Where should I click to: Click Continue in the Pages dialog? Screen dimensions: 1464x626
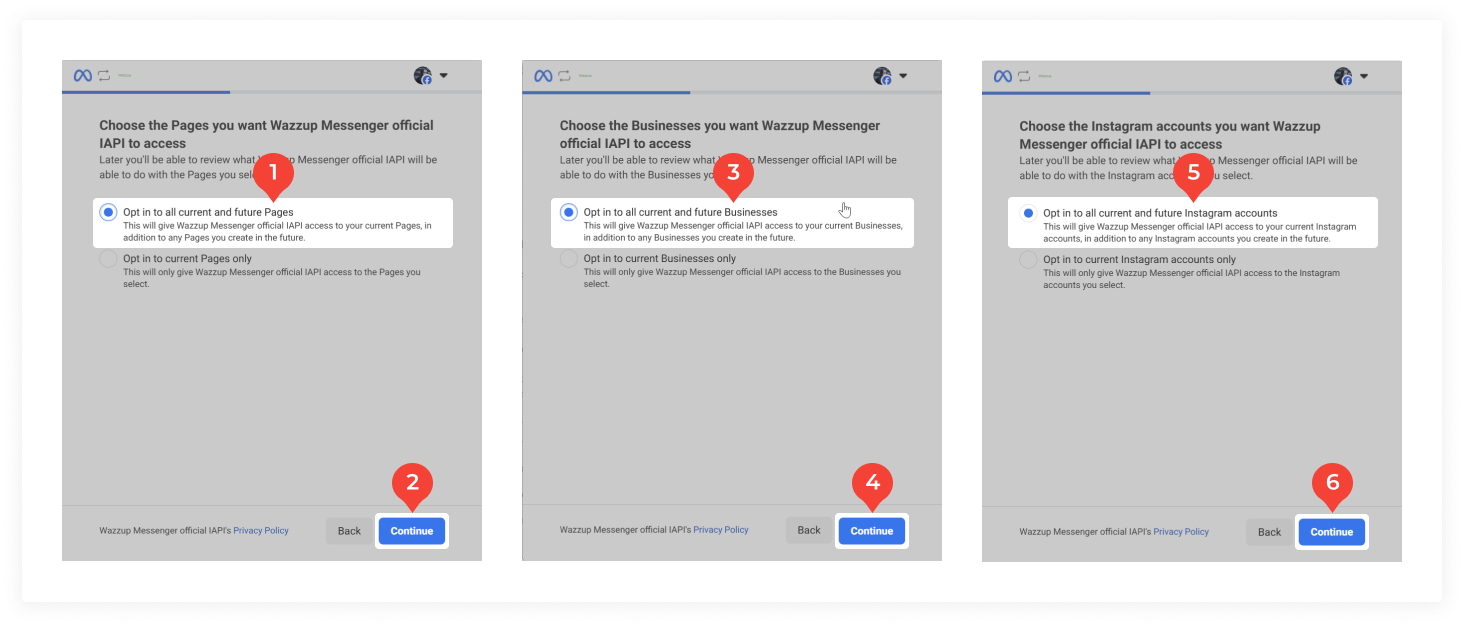(412, 531)
